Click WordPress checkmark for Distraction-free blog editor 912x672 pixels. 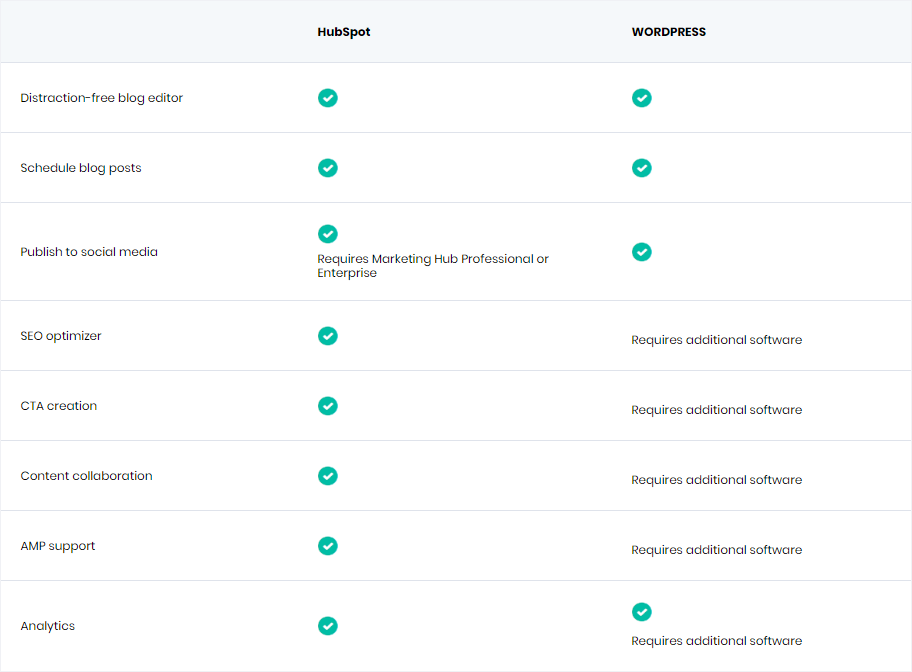point(642,98)
